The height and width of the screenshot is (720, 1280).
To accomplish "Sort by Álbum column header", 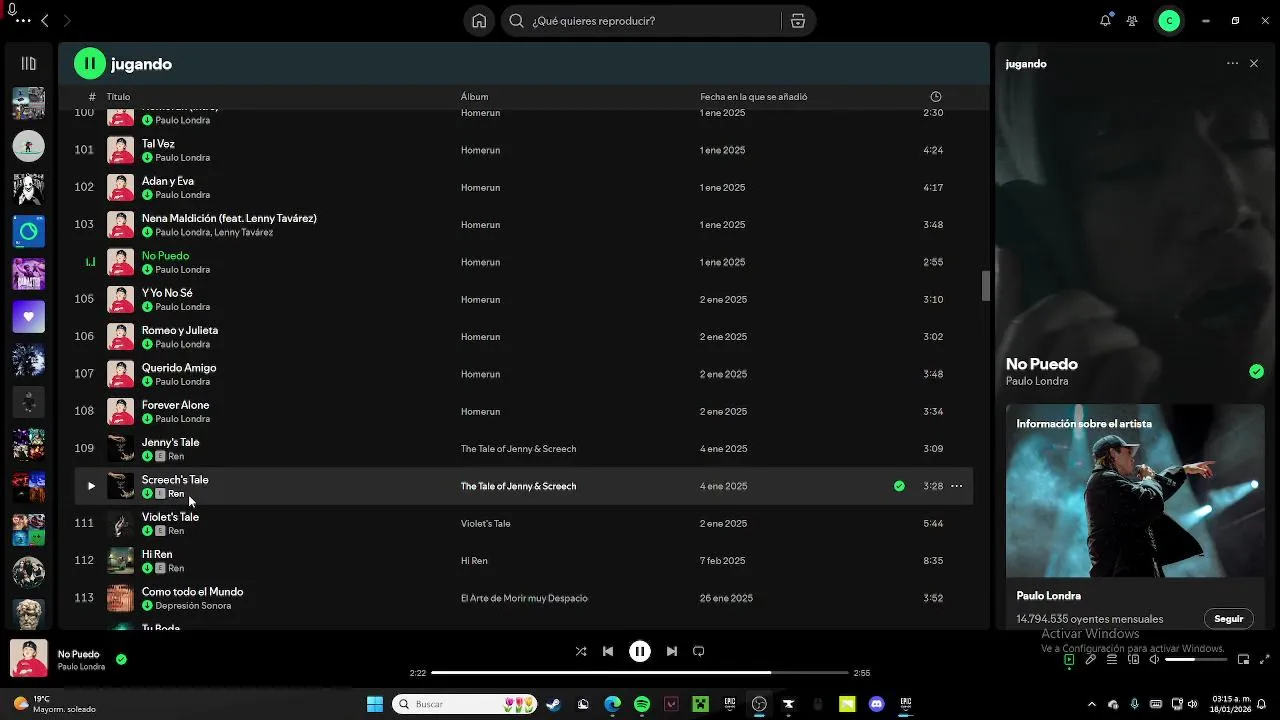I will point(474,97).
